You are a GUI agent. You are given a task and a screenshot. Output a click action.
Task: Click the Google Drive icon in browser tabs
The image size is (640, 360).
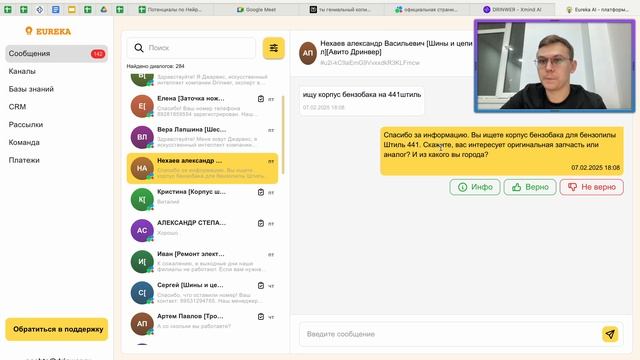(104, 9)
